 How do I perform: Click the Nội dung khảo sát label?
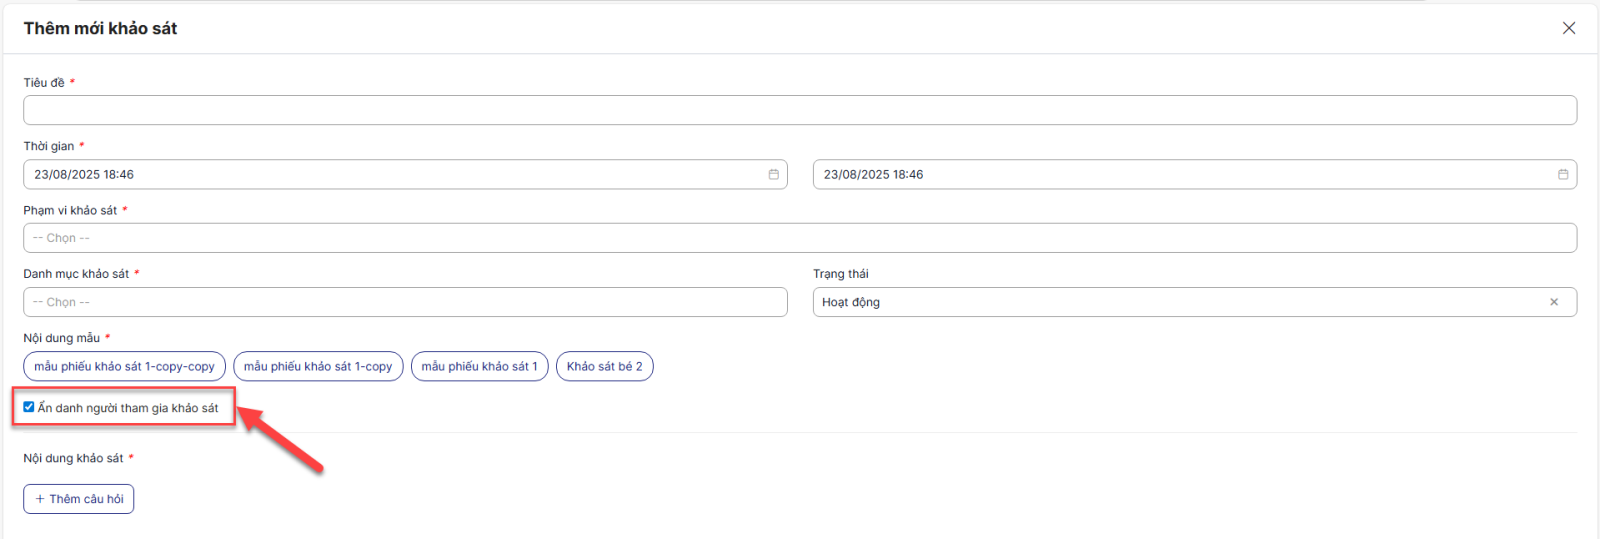click(x=73, y=458)
